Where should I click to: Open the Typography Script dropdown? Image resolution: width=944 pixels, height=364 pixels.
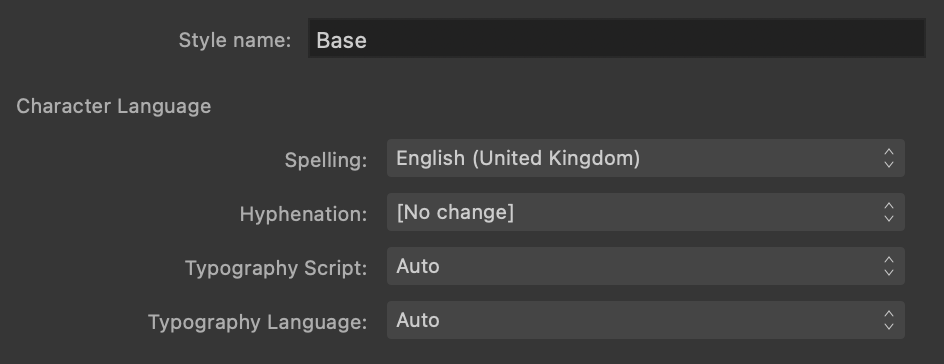(645, 267)
